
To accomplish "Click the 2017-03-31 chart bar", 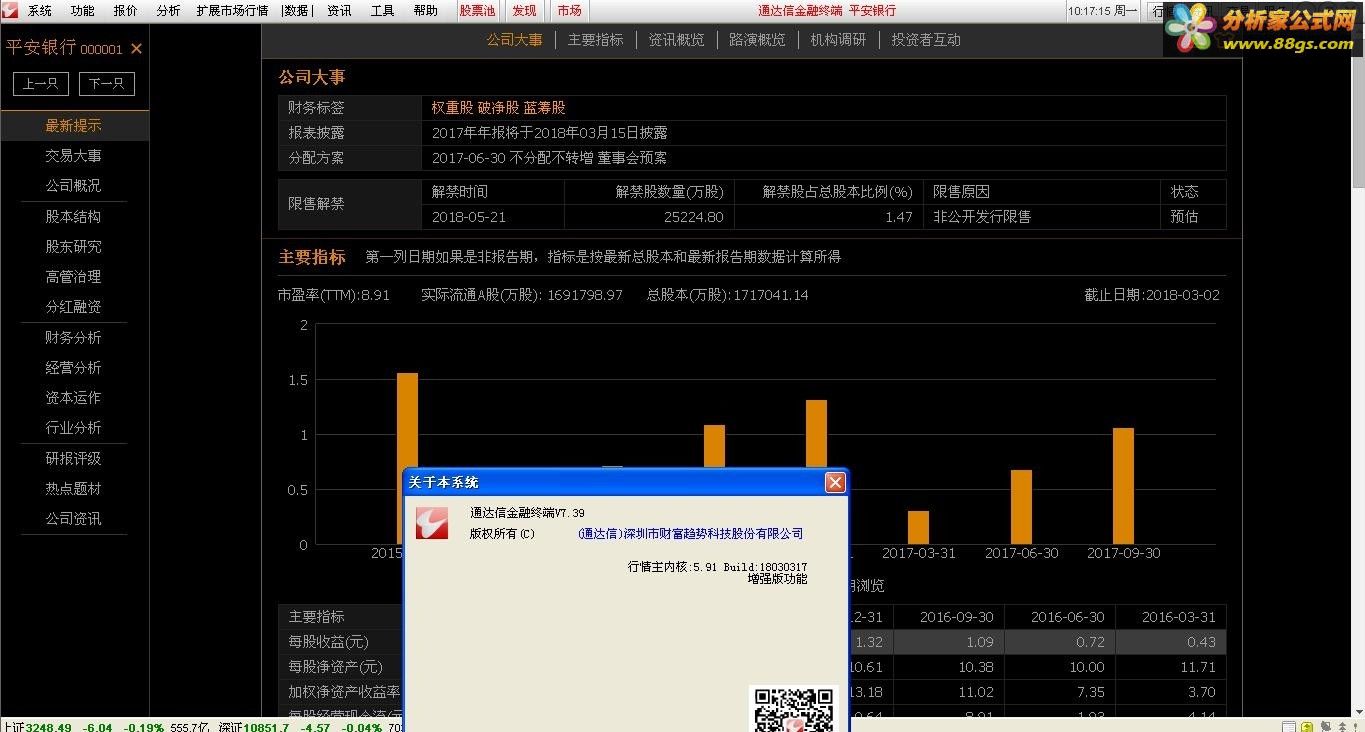I will tap(918, 528).
